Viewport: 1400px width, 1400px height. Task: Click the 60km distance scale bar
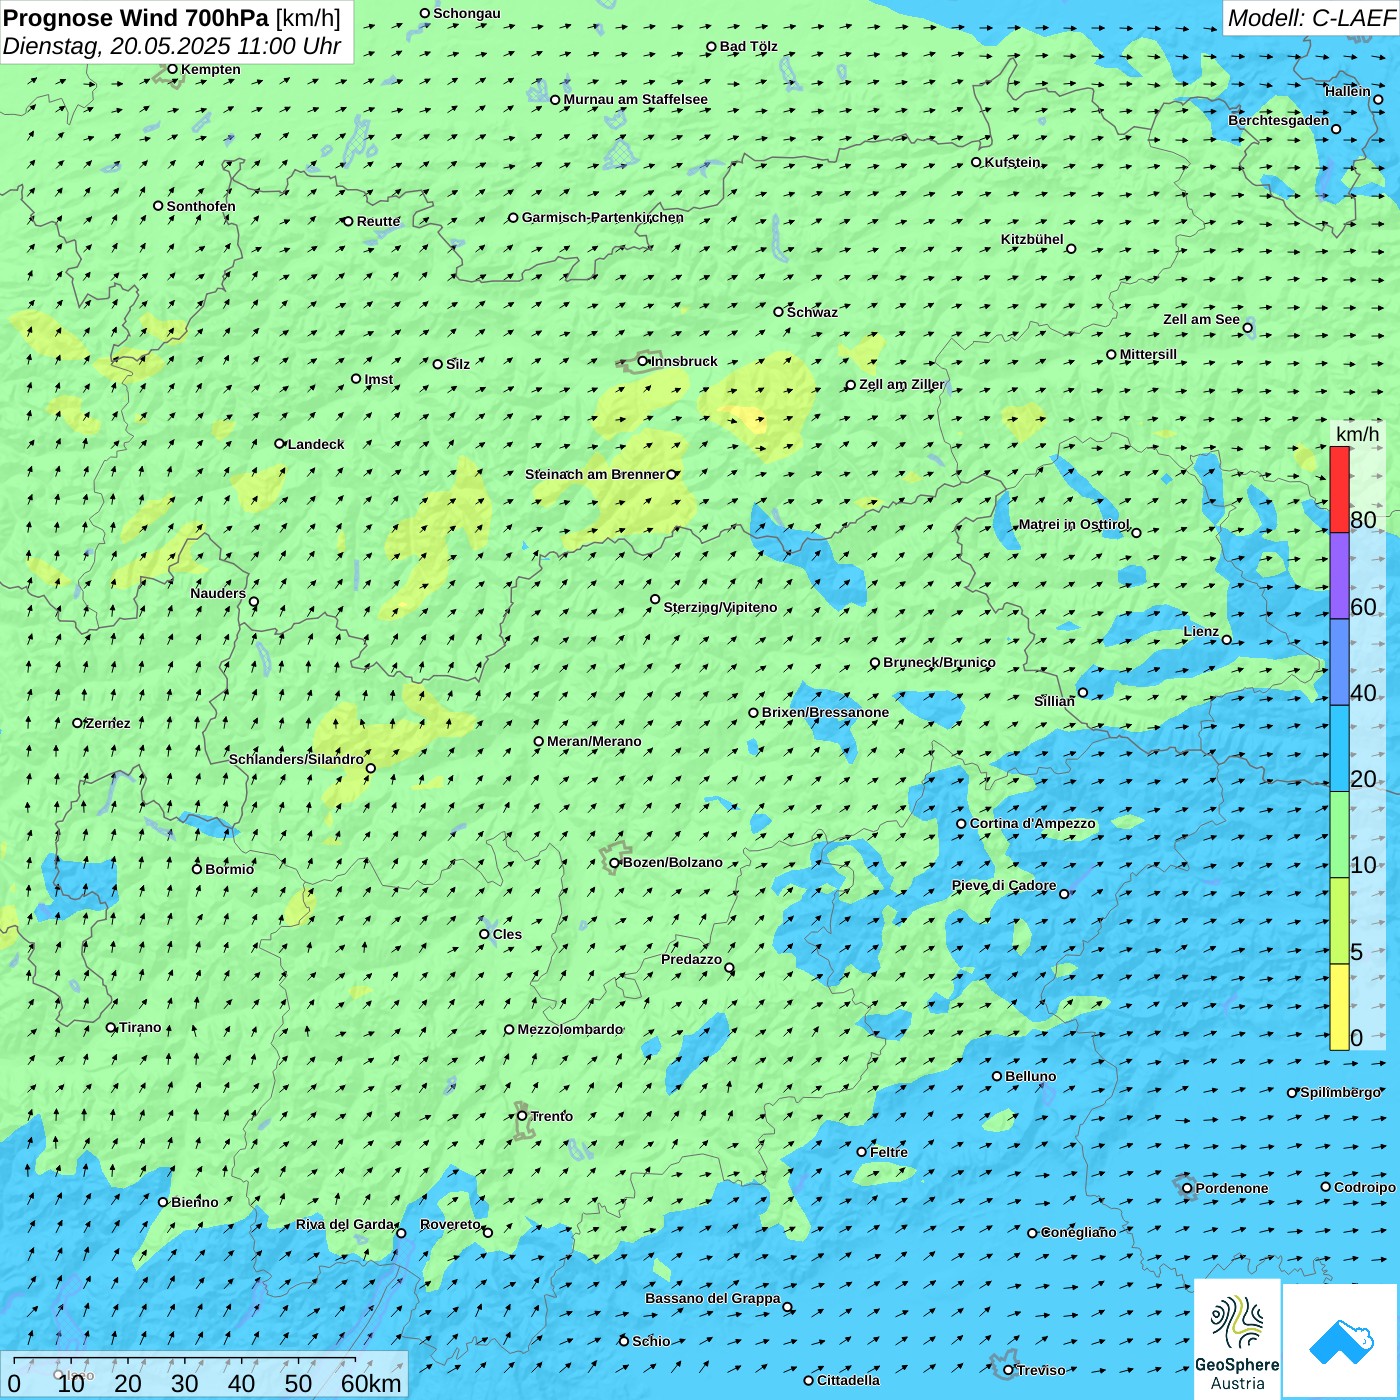(x=185, y=1360)
